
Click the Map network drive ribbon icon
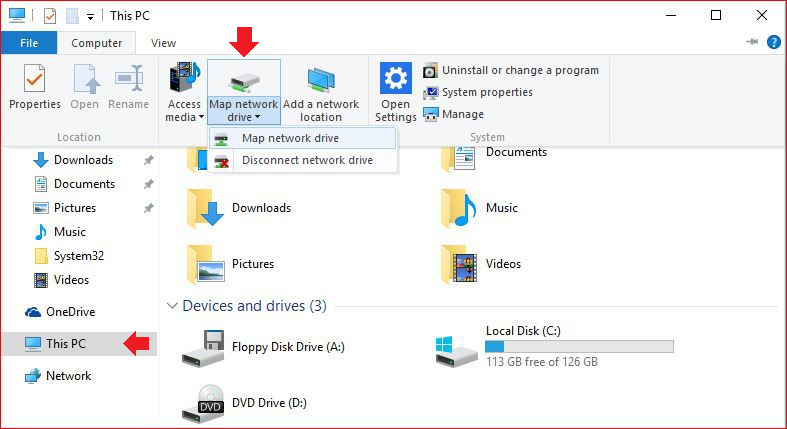click(244, 82)
